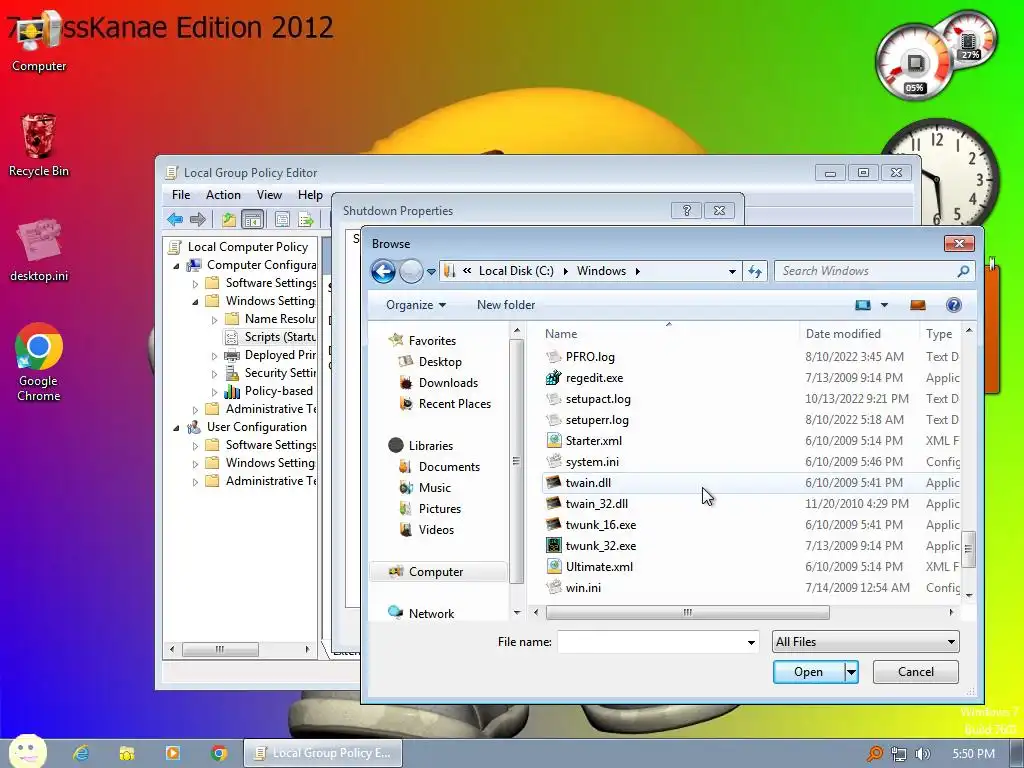Select Computer in navigation pane

(436, 571)
